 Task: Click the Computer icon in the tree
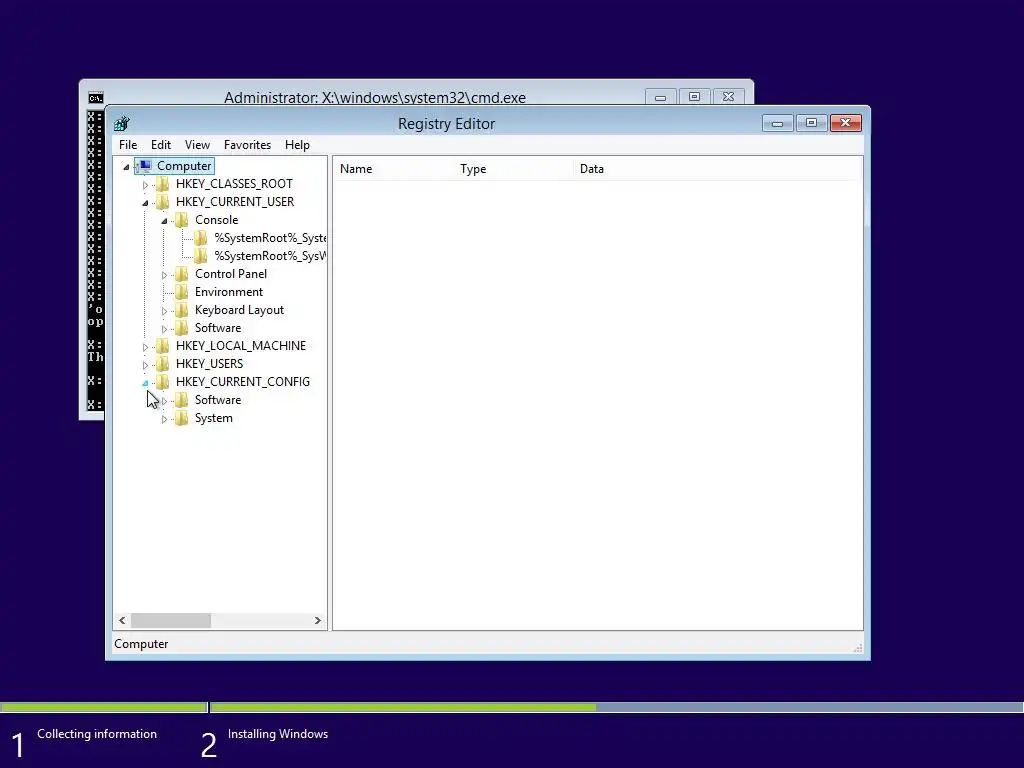[145, 166]
